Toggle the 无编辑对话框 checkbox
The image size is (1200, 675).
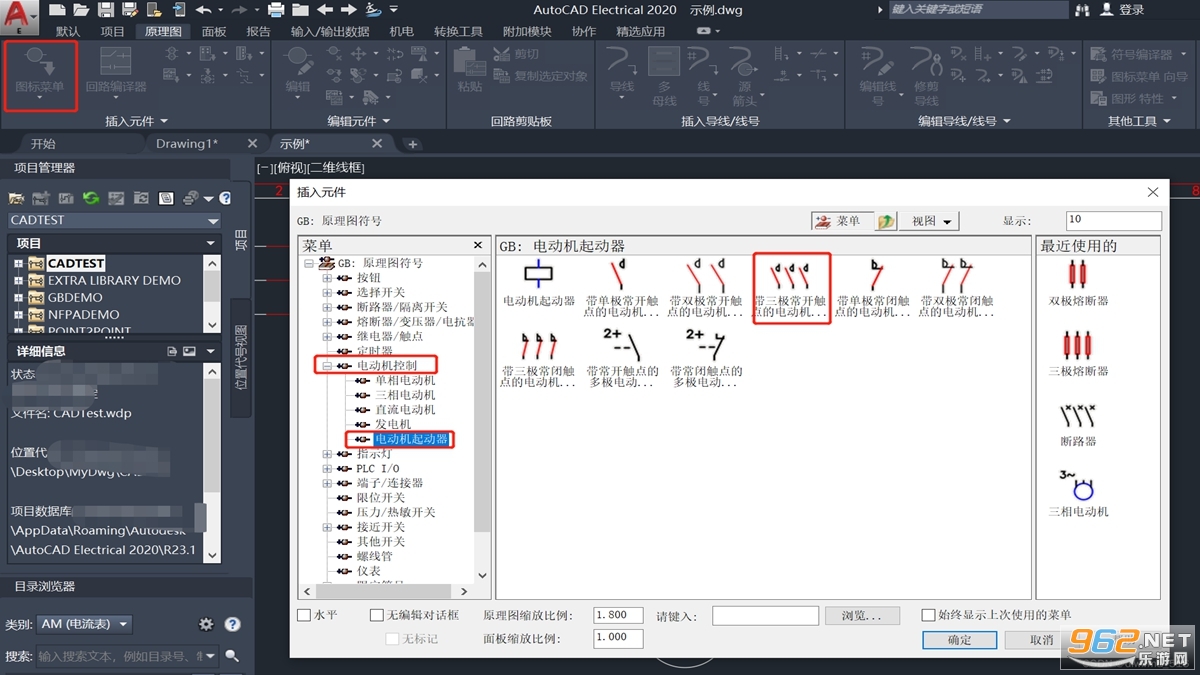(x=377, y=615)
